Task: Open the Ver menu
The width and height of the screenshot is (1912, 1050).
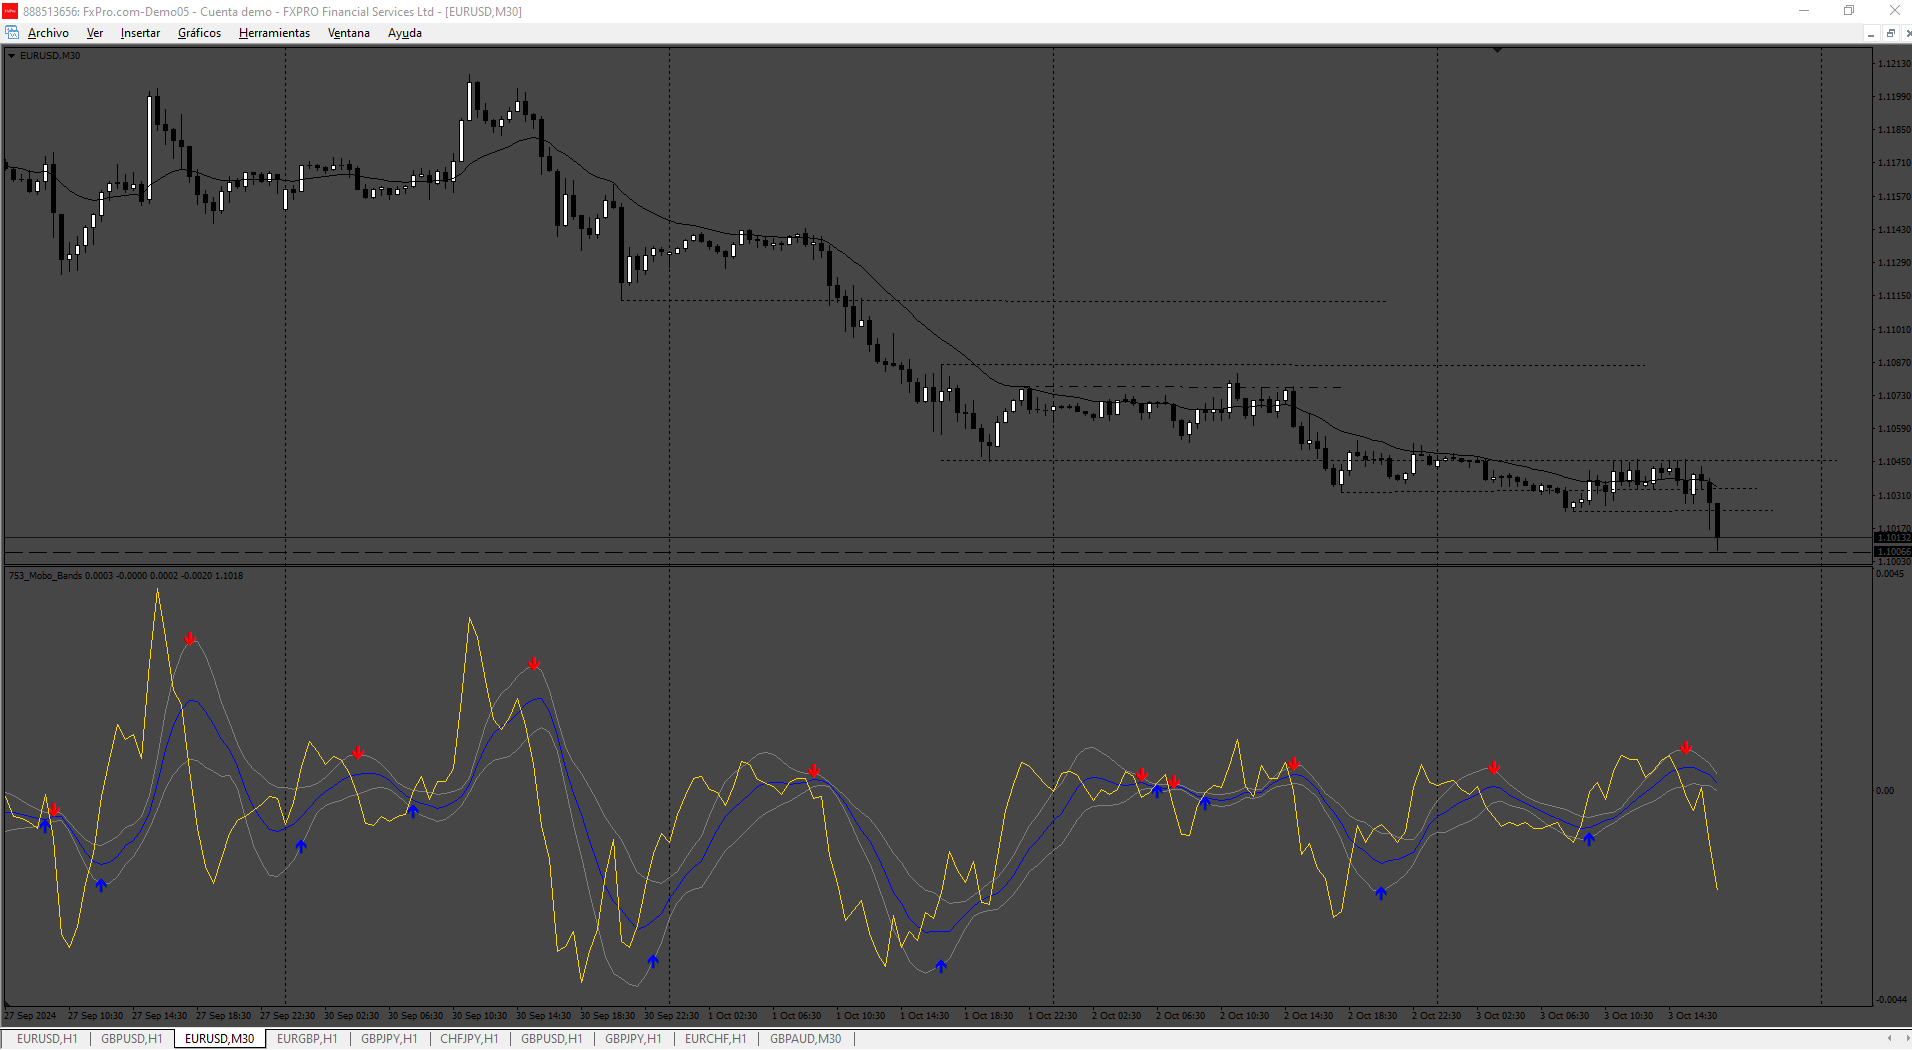Action: 95,33
